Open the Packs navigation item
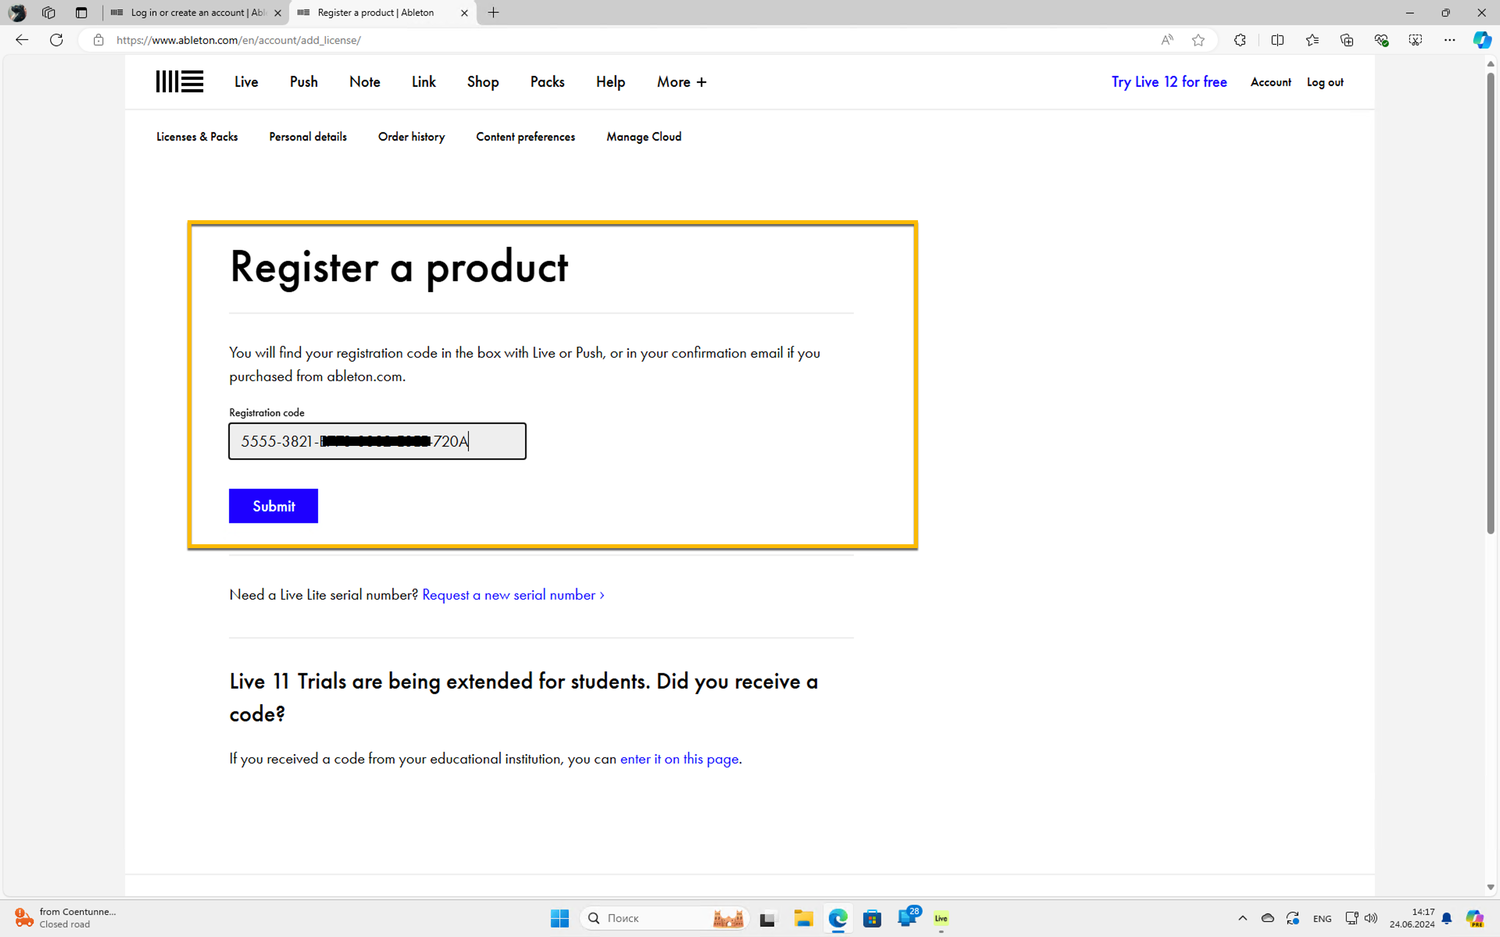Screen dimensions: 1500x937 (x=547, y=82)
